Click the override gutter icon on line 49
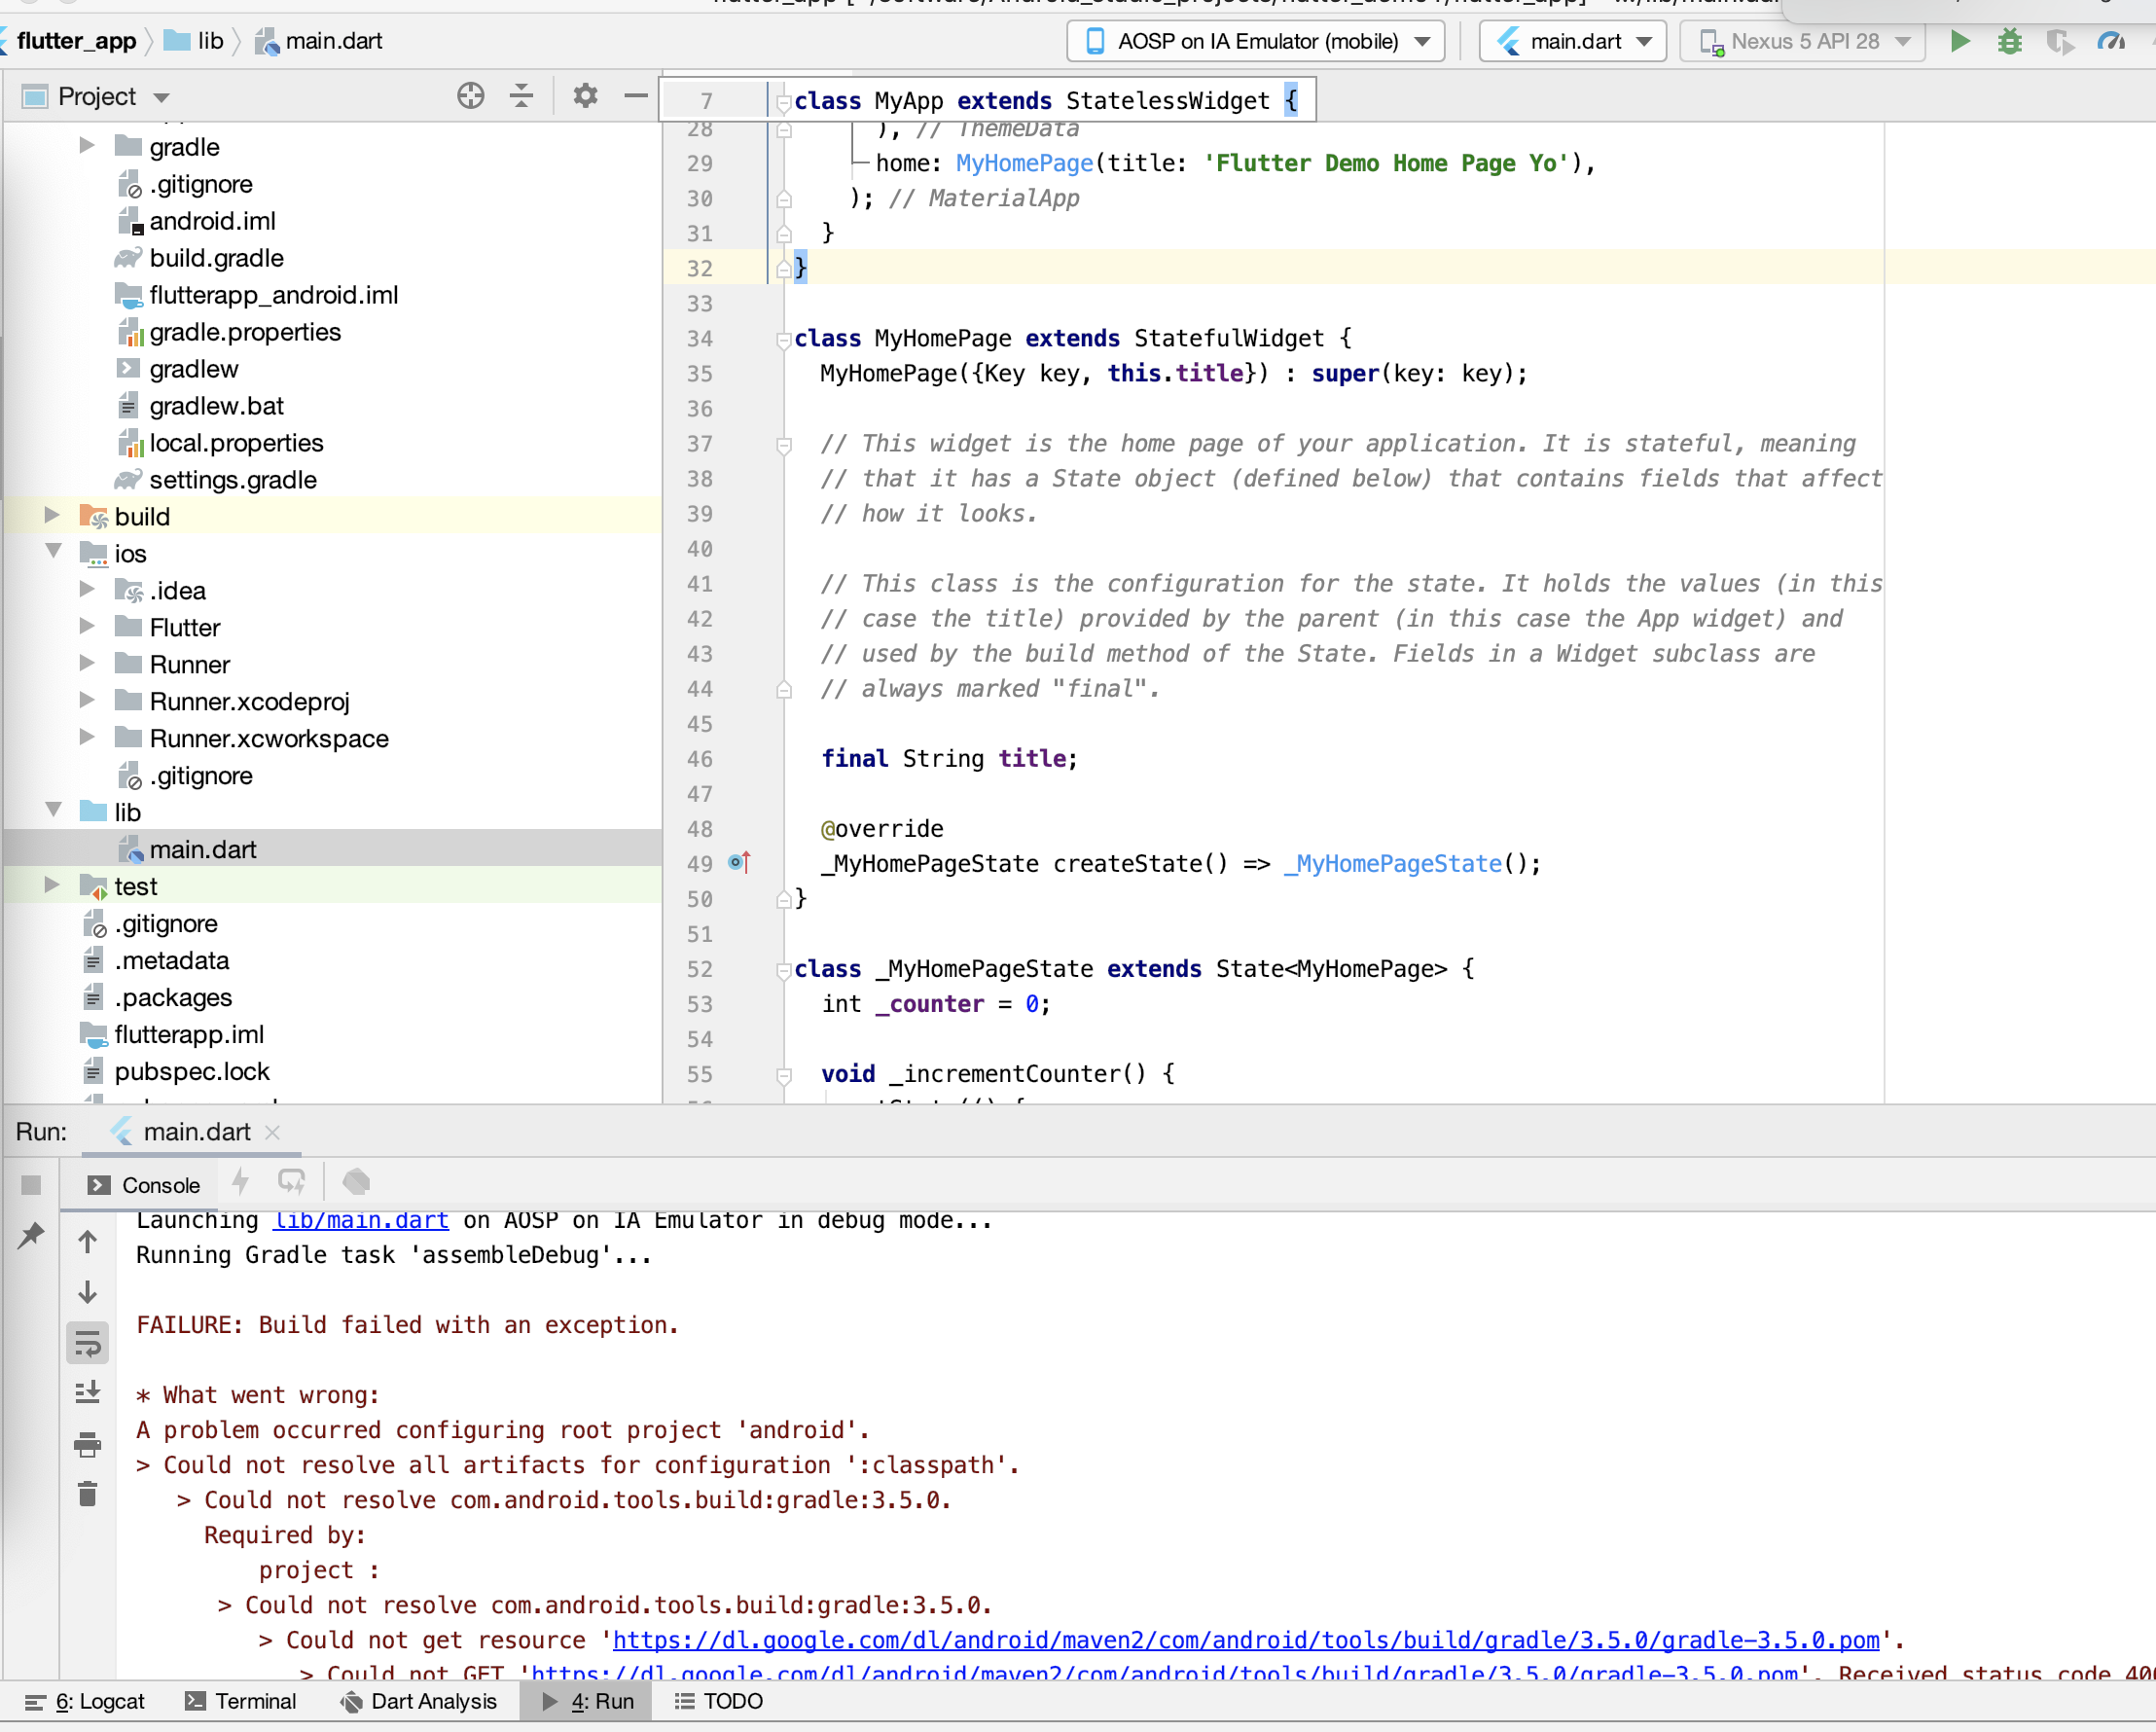Screen dimensions: 2156x1732 739,863
